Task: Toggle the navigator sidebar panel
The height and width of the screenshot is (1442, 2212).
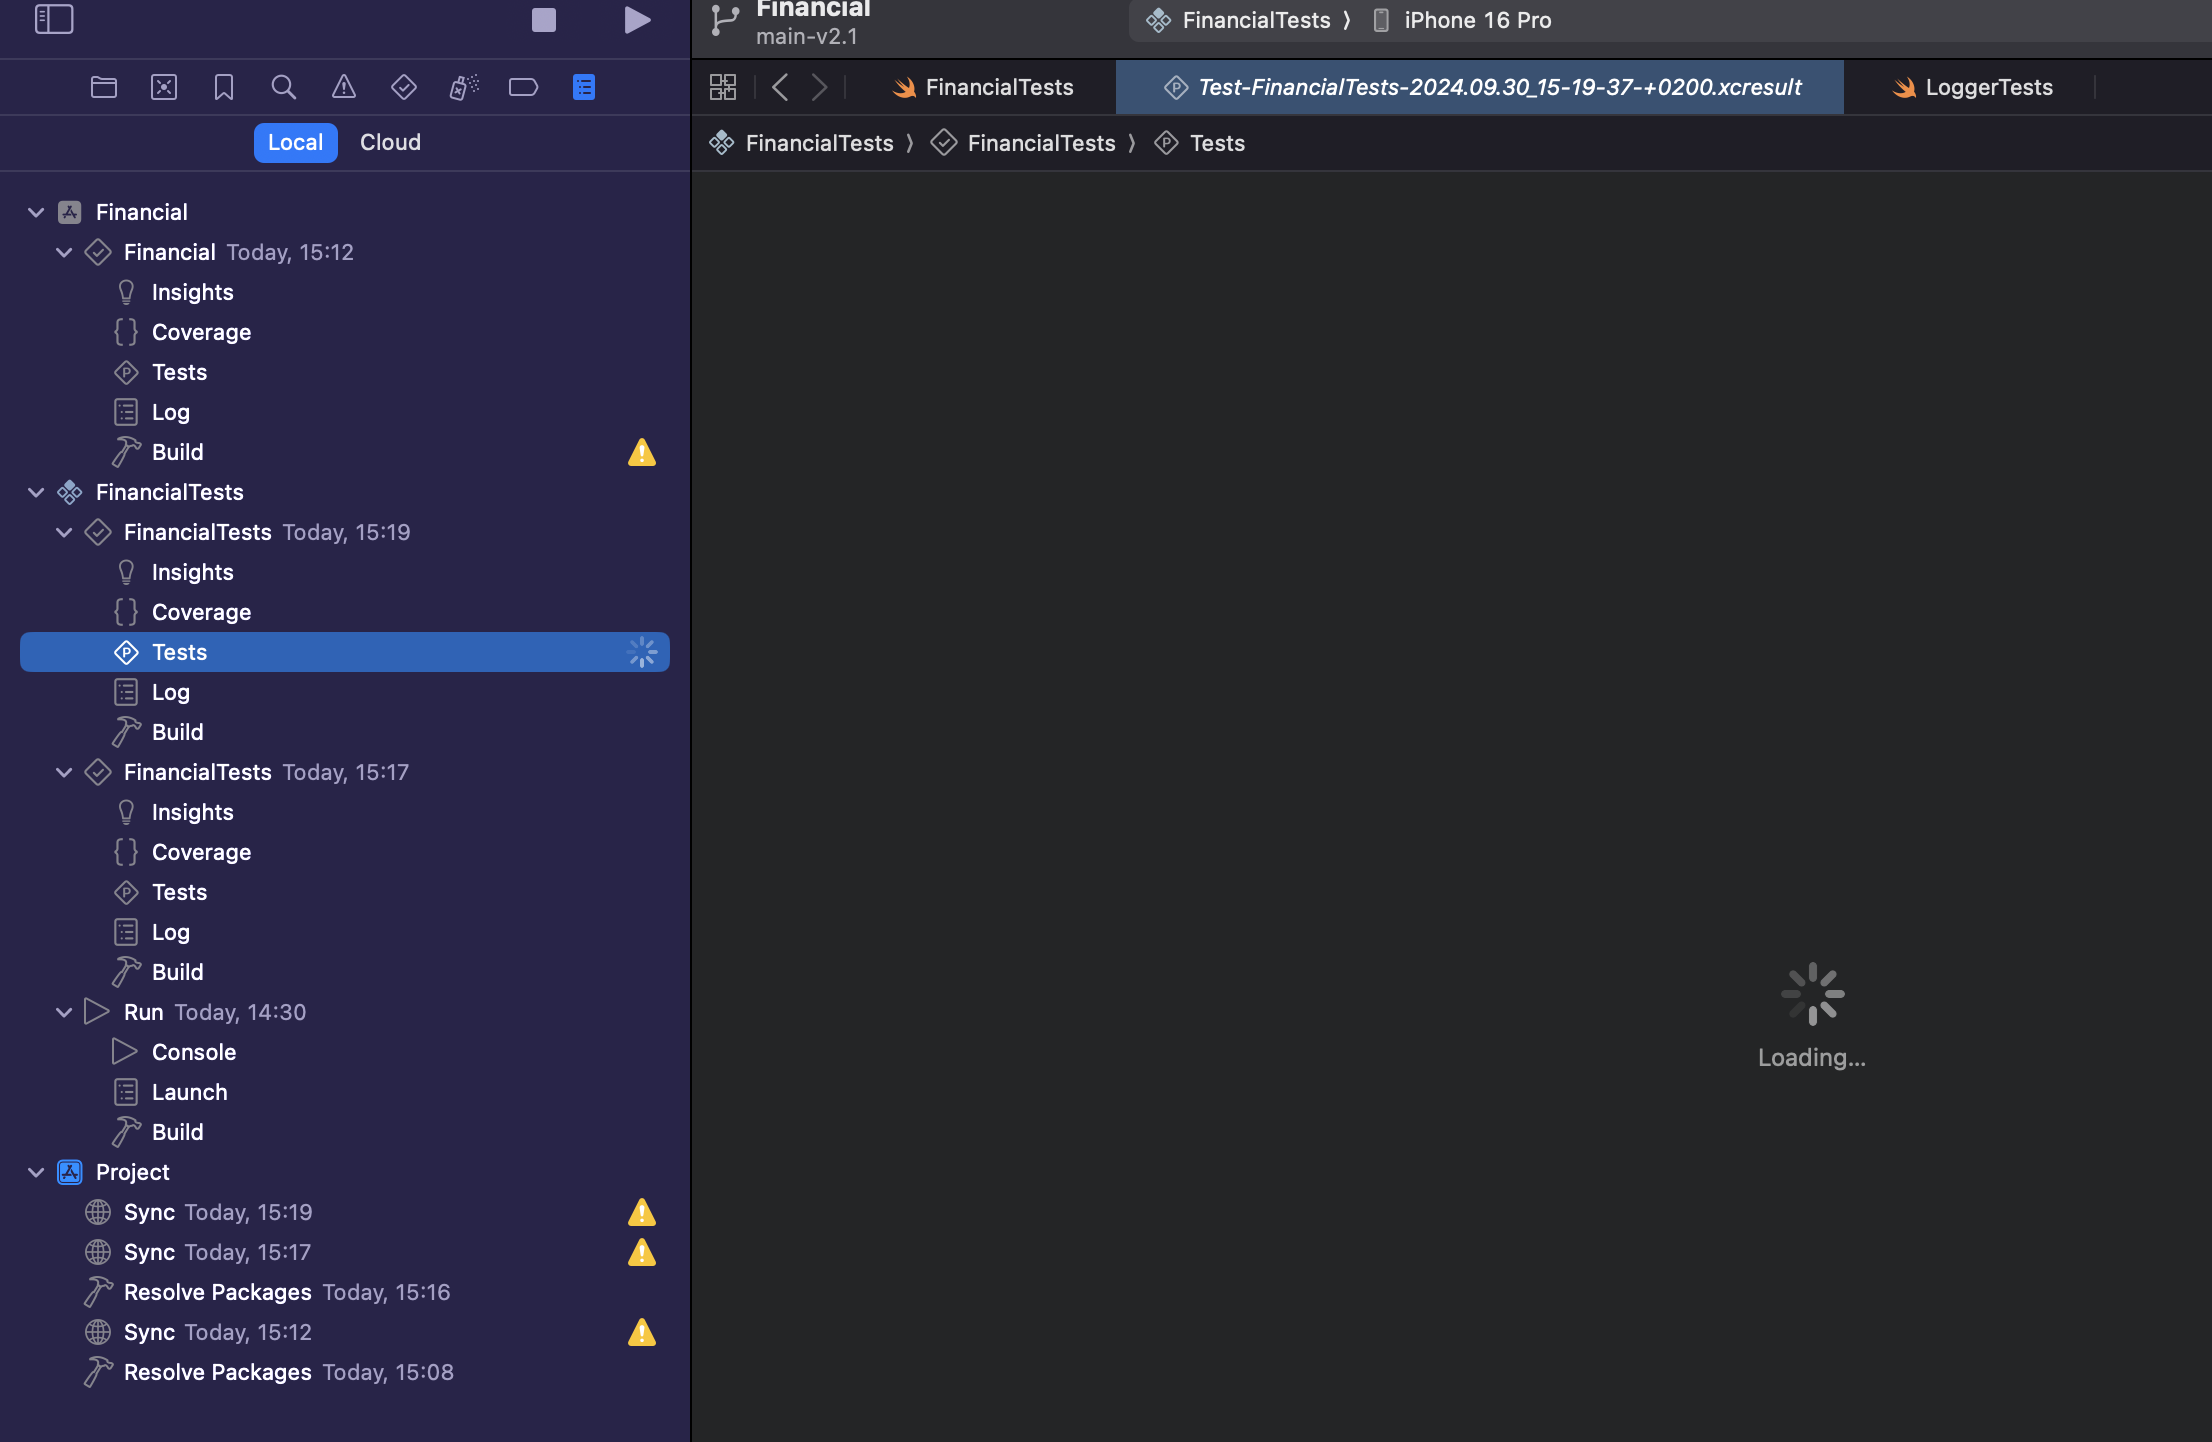Action: point(54,19)
